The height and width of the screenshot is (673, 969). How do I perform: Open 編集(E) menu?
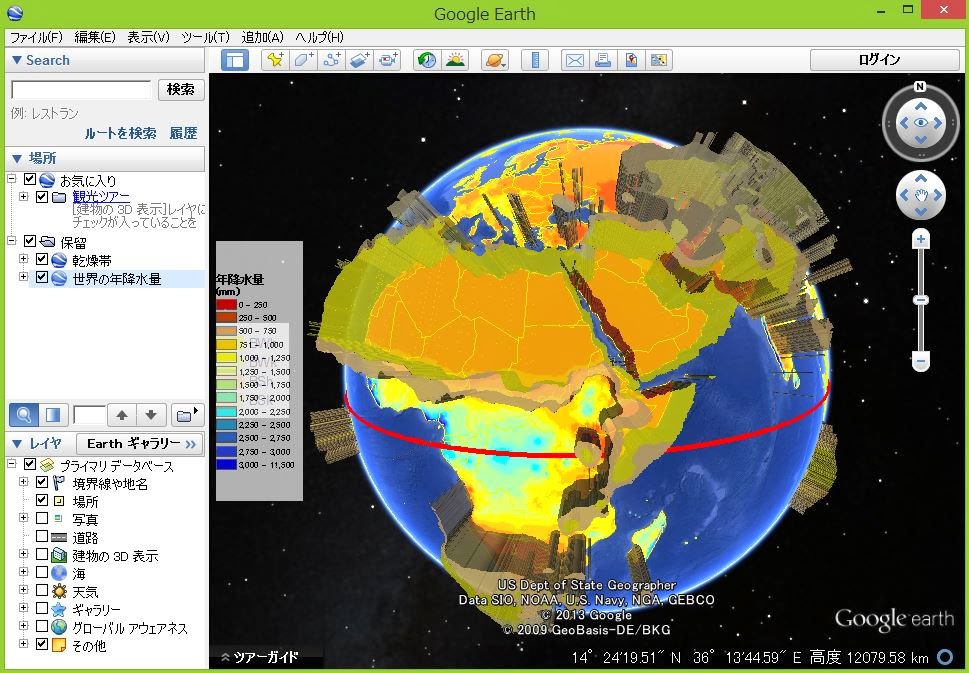95,37
